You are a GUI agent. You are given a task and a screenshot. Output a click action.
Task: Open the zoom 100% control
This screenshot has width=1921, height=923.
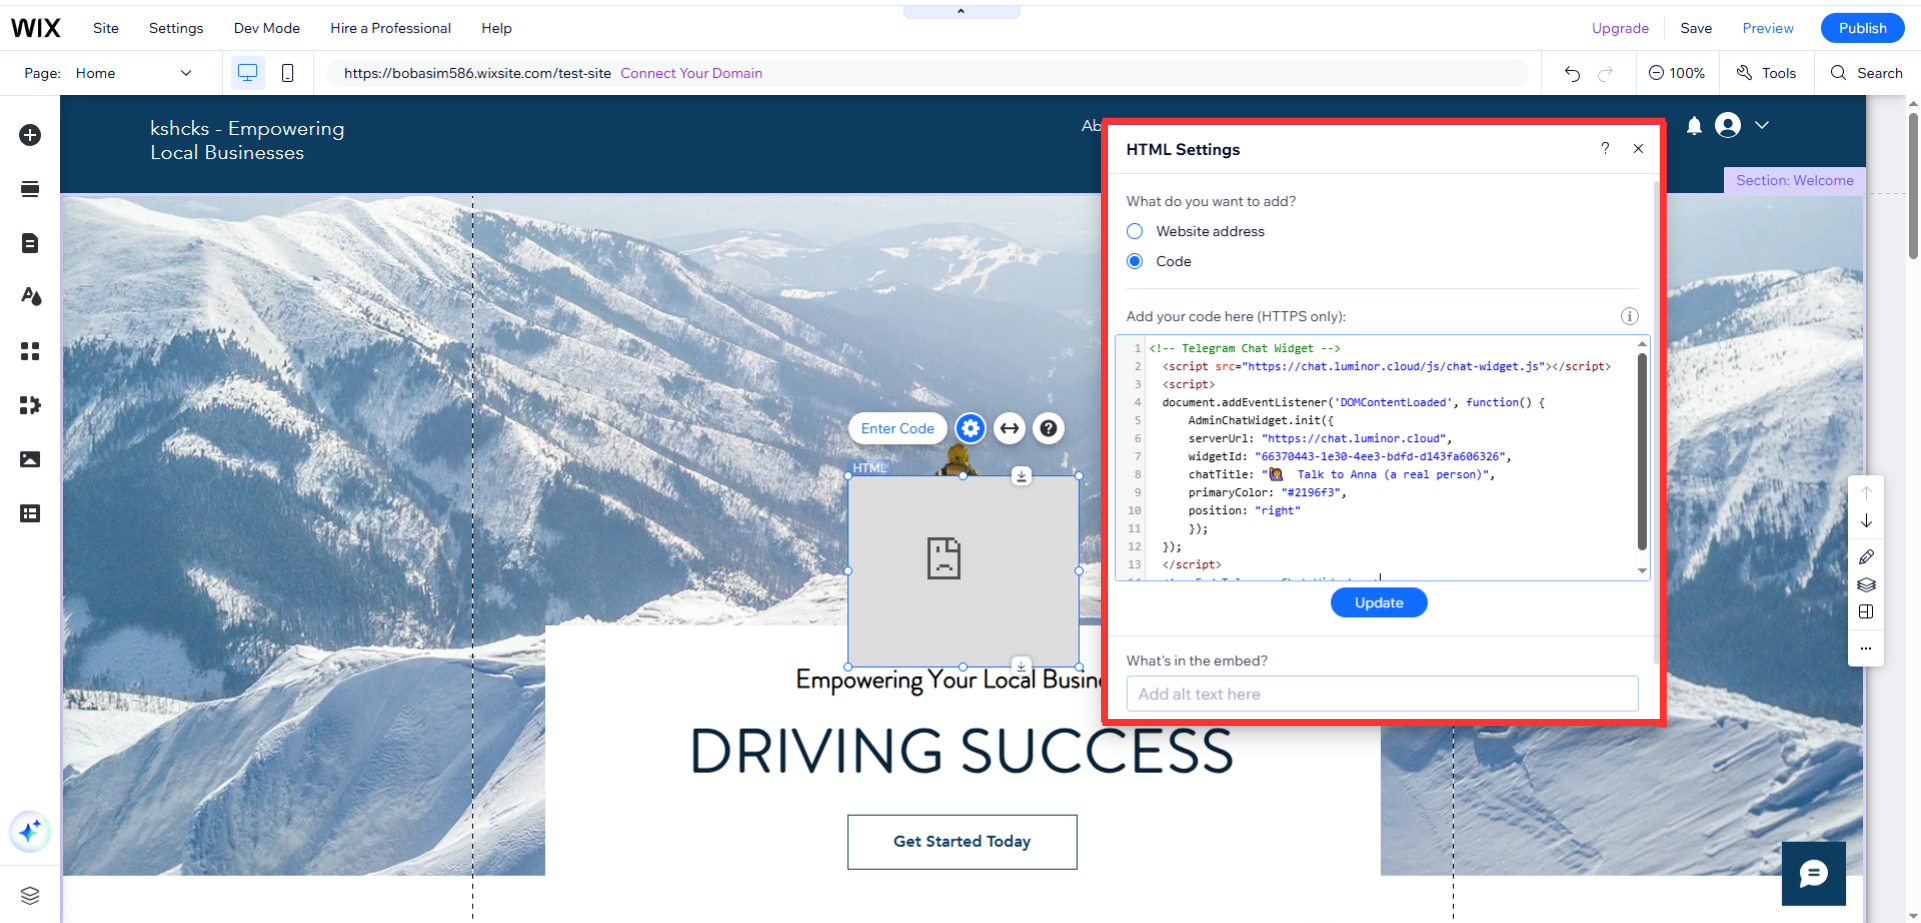[1677, 73]
